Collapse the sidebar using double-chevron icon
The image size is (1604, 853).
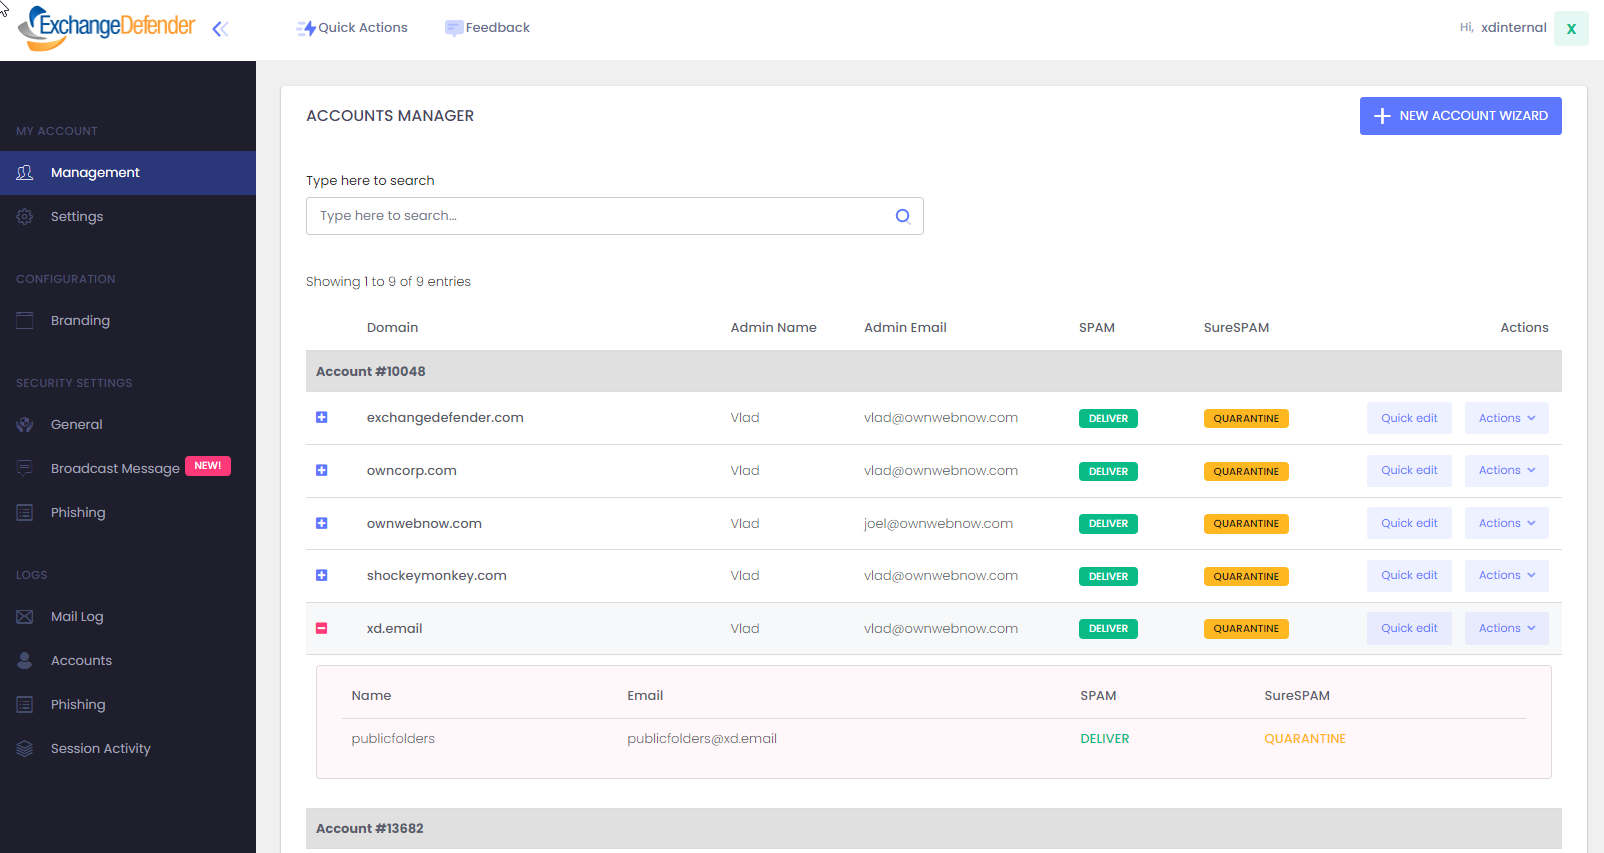pos(220,29)
